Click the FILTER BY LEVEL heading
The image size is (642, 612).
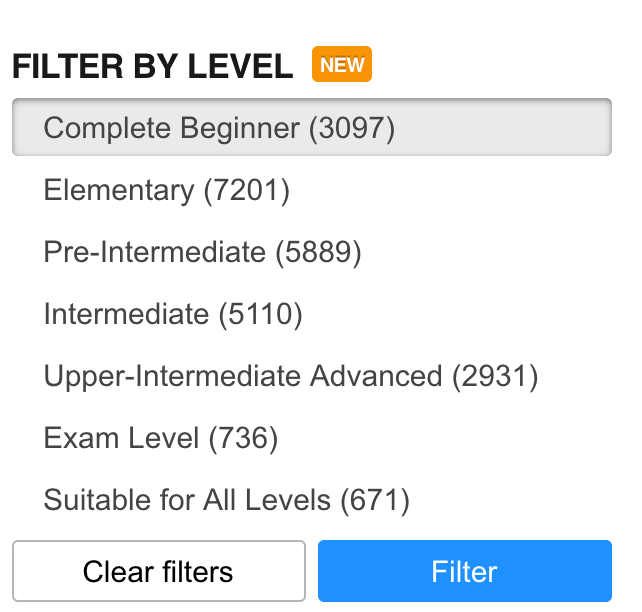153,67
